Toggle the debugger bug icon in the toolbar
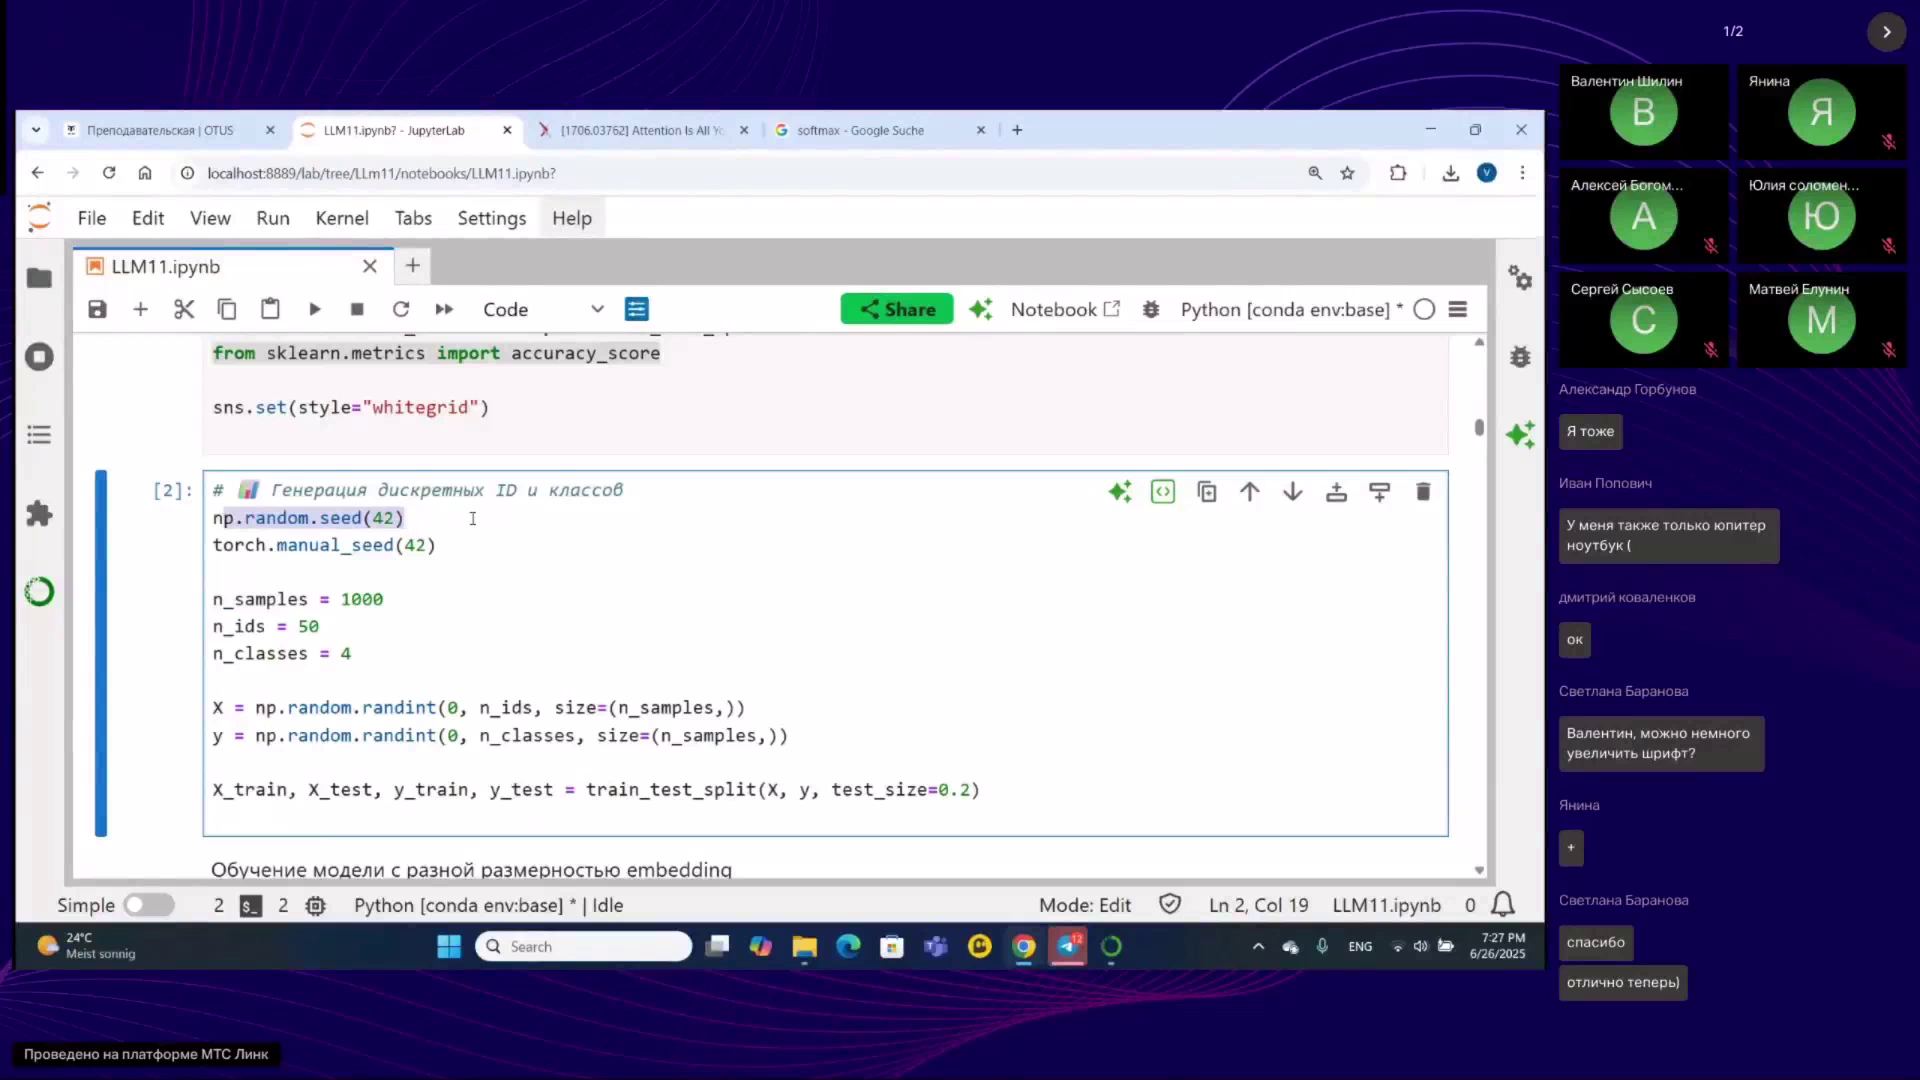Screen dimensions: 1920x1080 point(1151,310)
